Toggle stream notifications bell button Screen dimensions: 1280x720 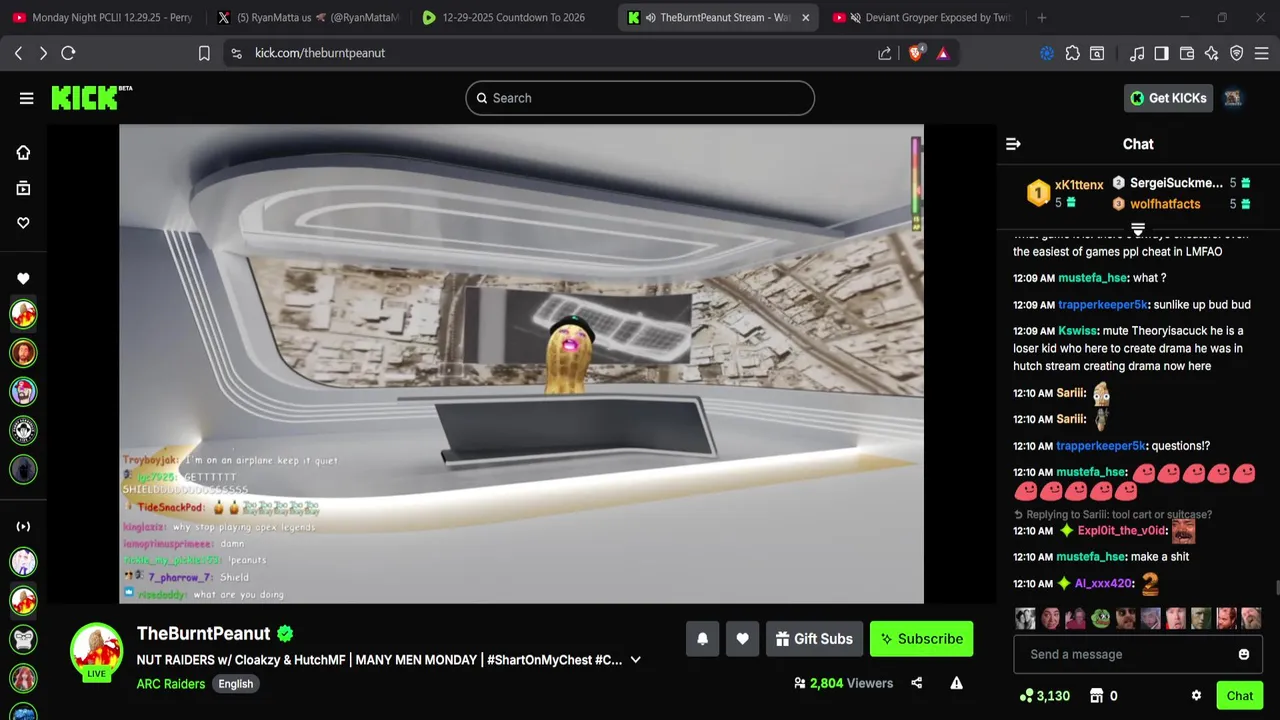pyautogui.click(x=702, y=639)
